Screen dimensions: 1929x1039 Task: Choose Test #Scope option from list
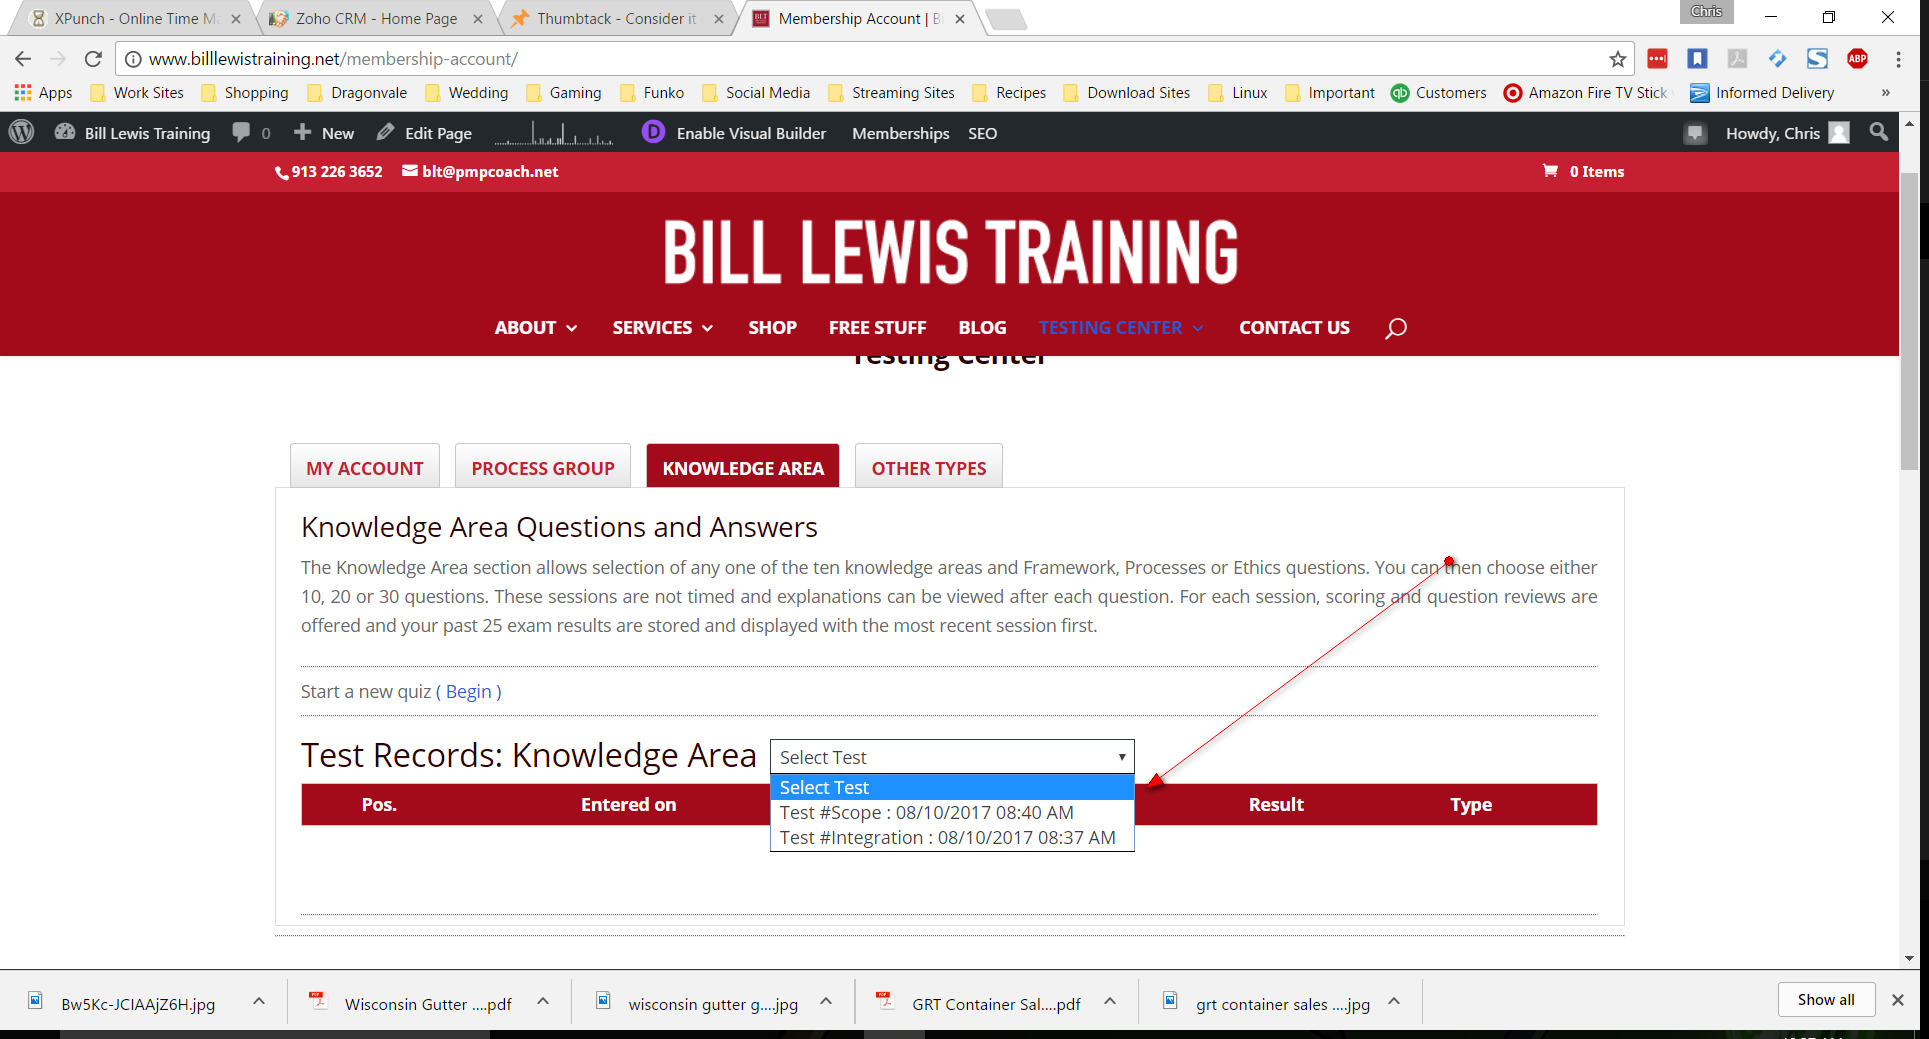tap(952, 813)
